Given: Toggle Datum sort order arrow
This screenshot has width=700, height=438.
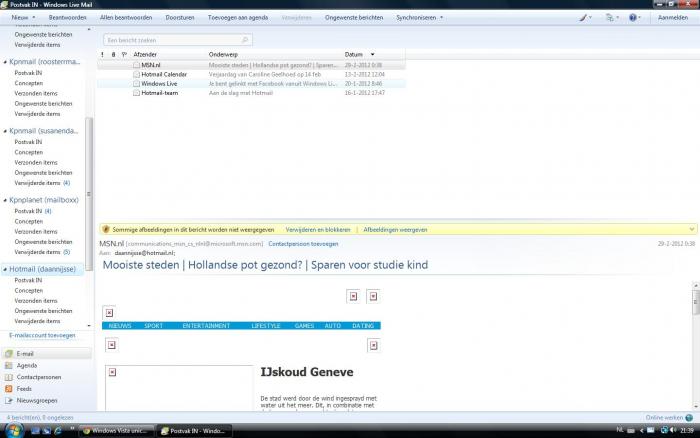Looking at the screenshot, I should pyautogui.click(x=373, y=54).
